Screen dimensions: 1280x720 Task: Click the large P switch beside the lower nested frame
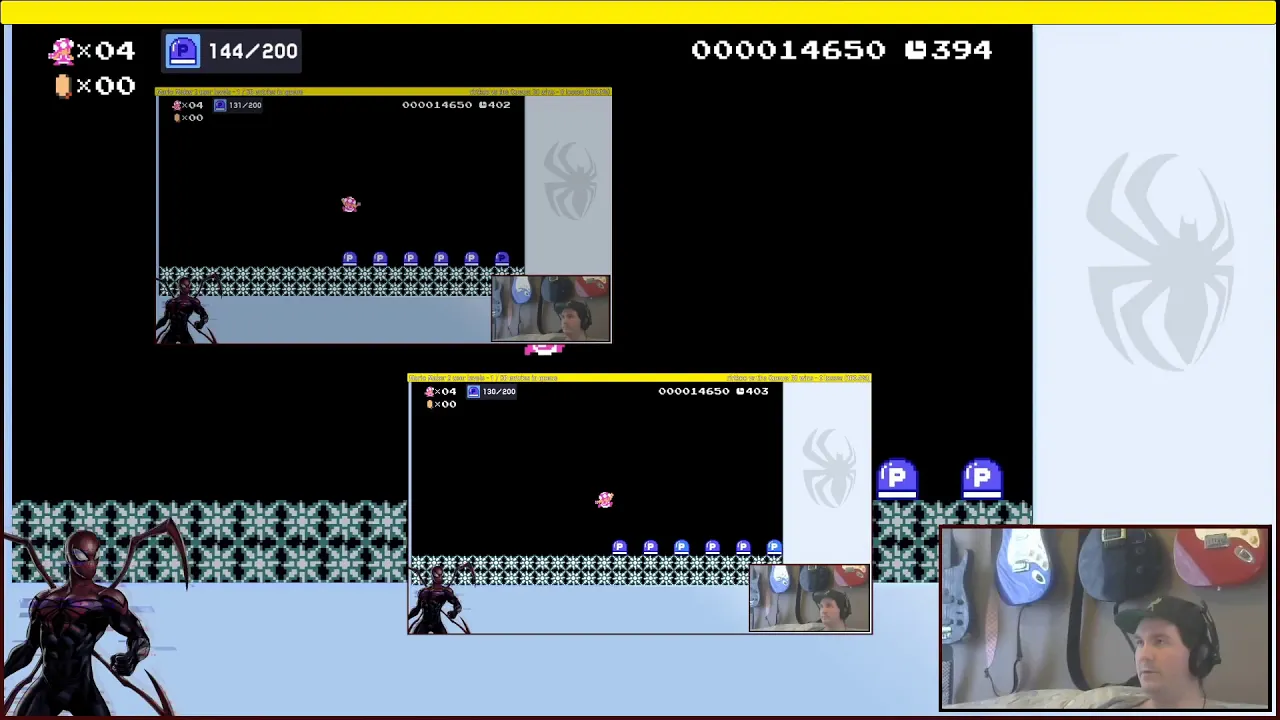897,478
